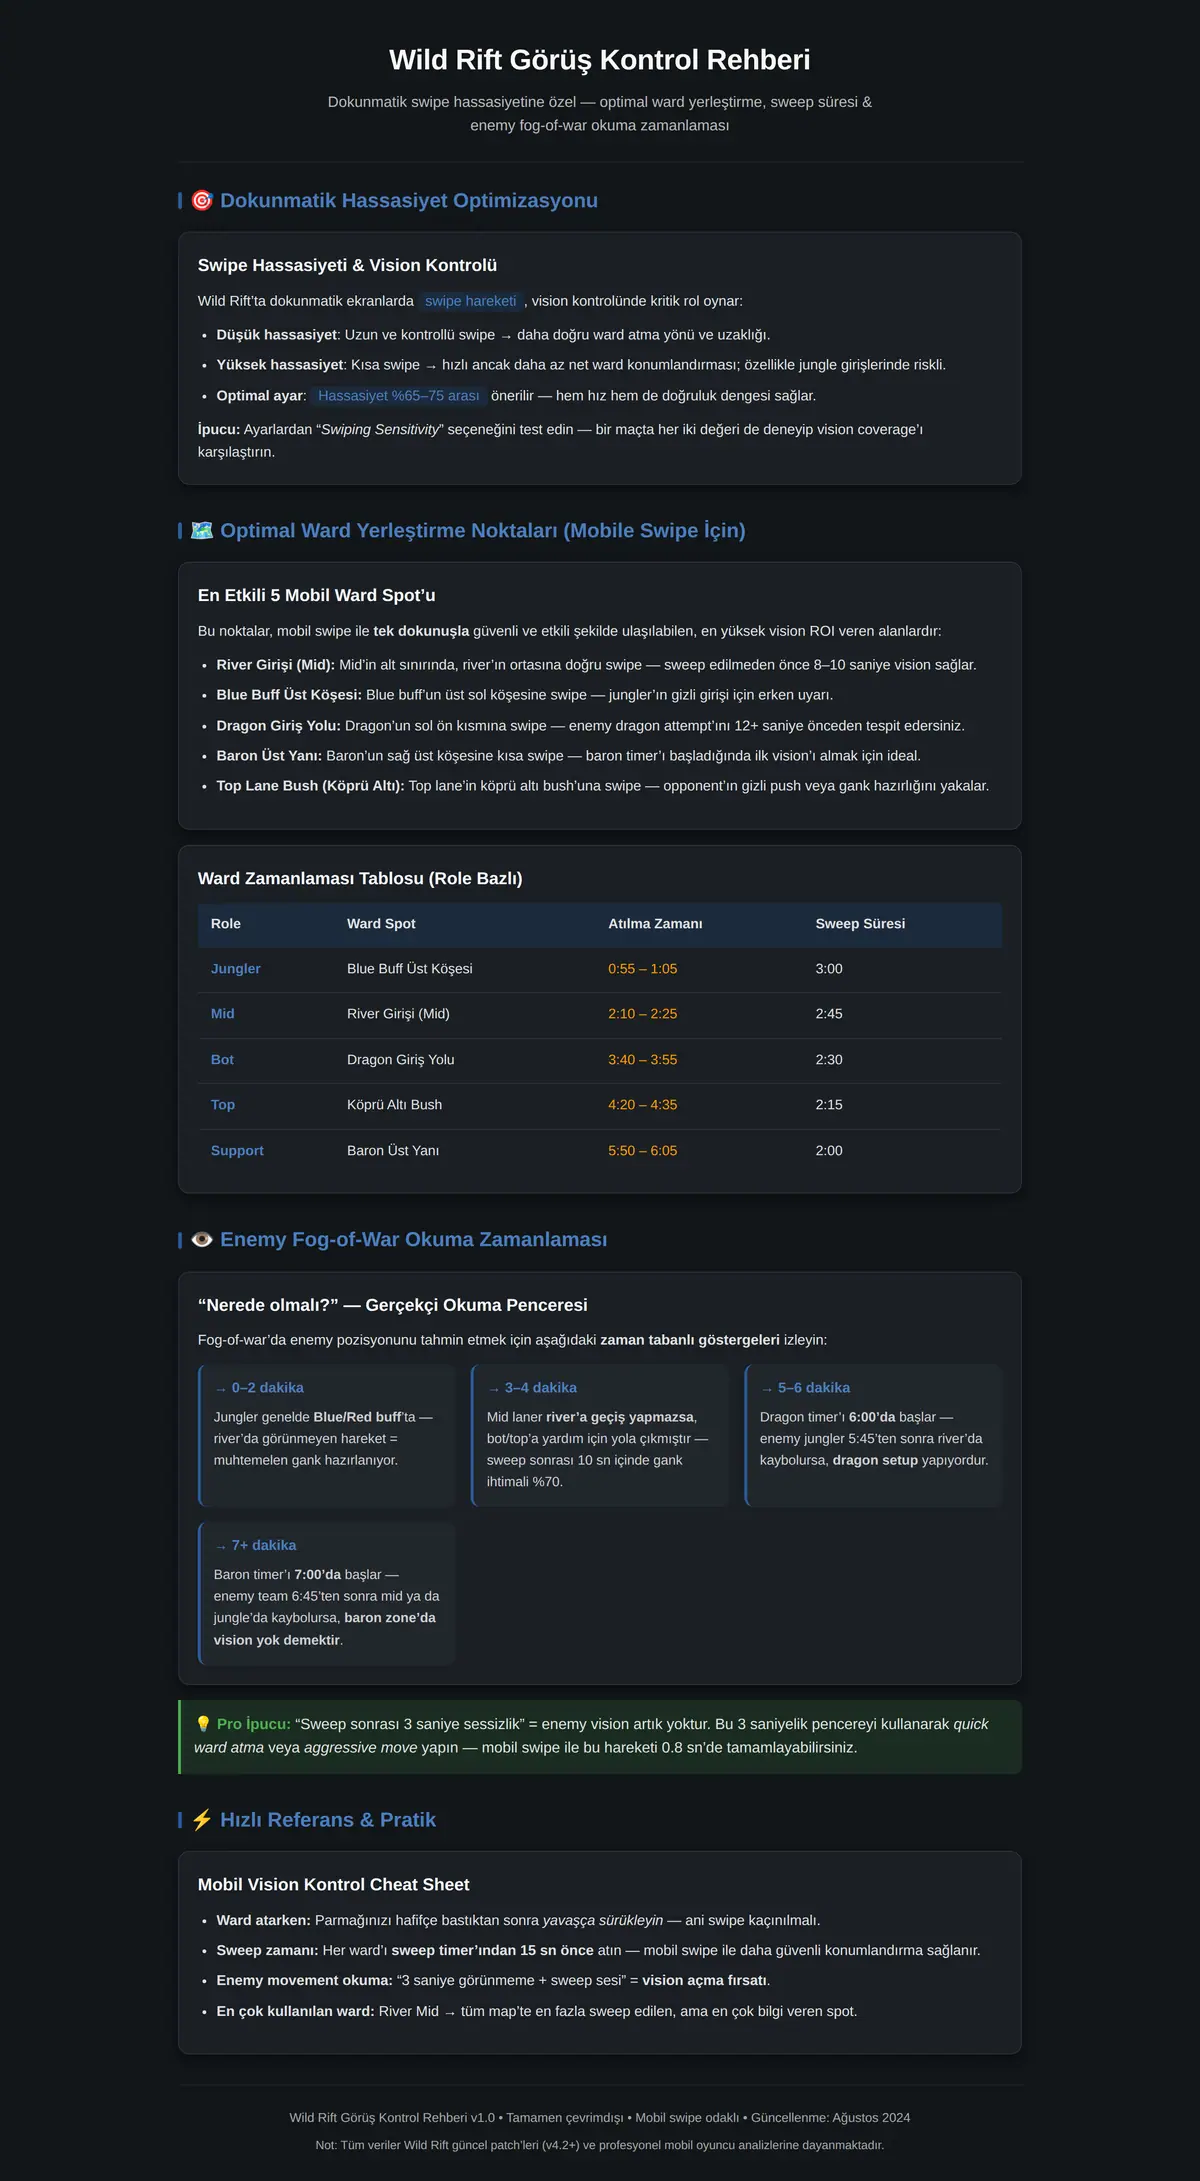Viewport: 1200px width, 2181px height.
Task: Click the 'Nerede olmalı?' Gerçekçi Okuma Penceresi heading
Action: (393, 1305)
